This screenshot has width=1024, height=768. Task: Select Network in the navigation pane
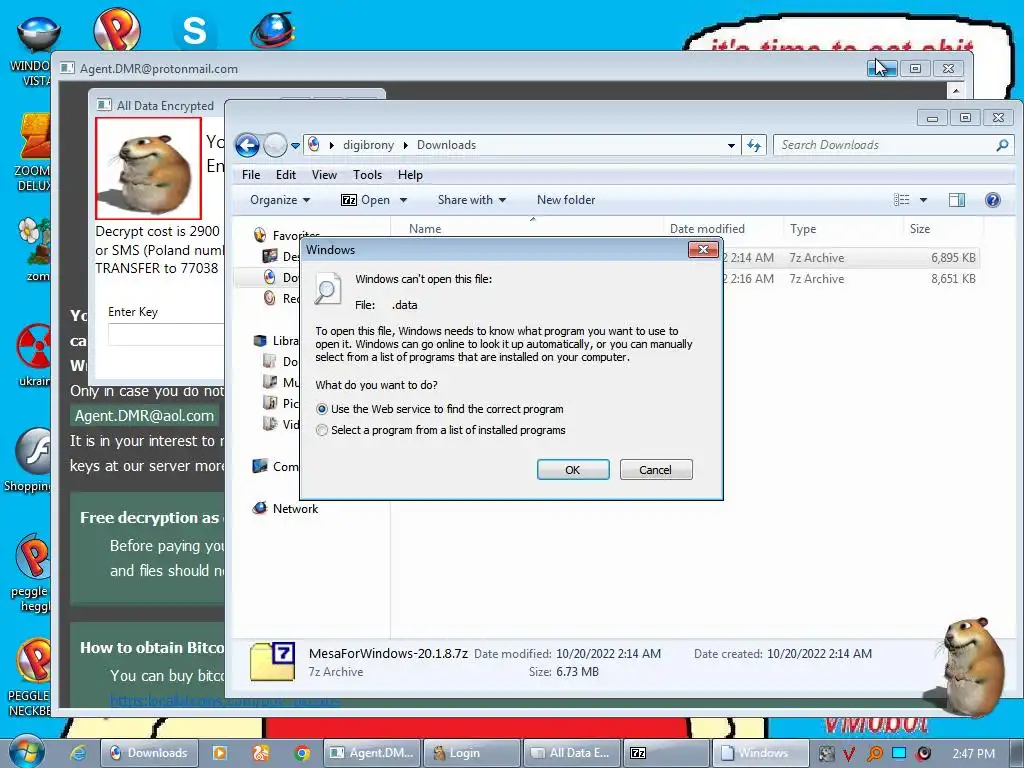pos(295,509)
